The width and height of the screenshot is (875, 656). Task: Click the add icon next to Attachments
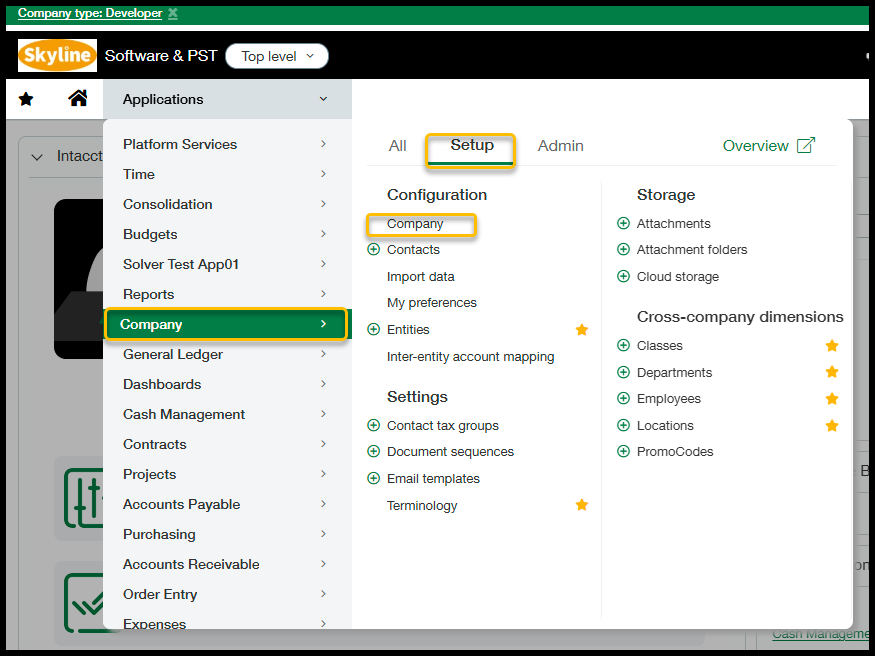coord(624,224)
